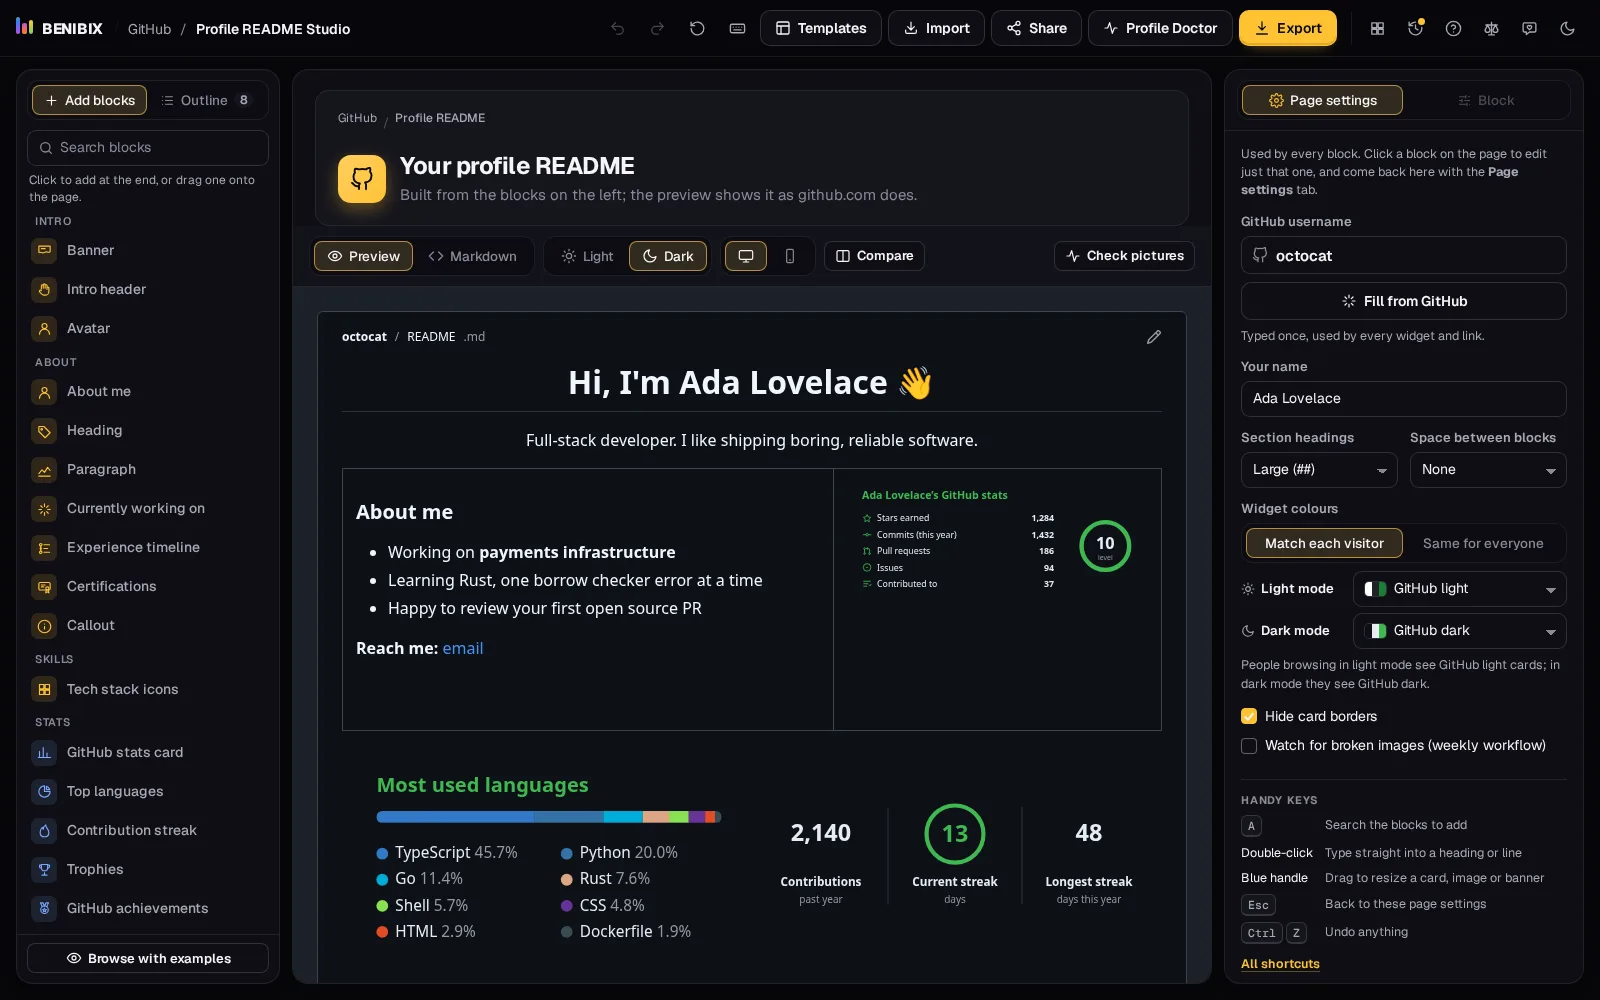This screenshot has height=1000, width=1600.
Task: Open Profile Doctor
Action: [x=1160, y=28]
